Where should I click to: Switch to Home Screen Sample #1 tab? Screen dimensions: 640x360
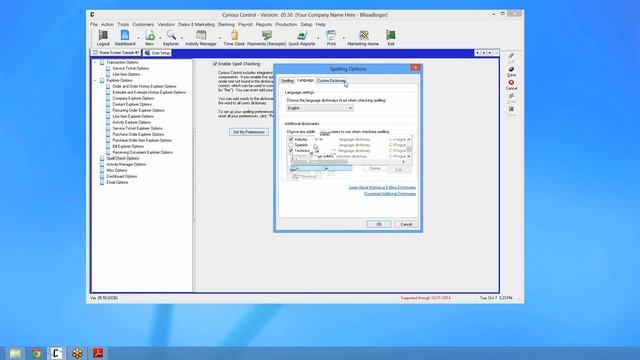[116, 53]
